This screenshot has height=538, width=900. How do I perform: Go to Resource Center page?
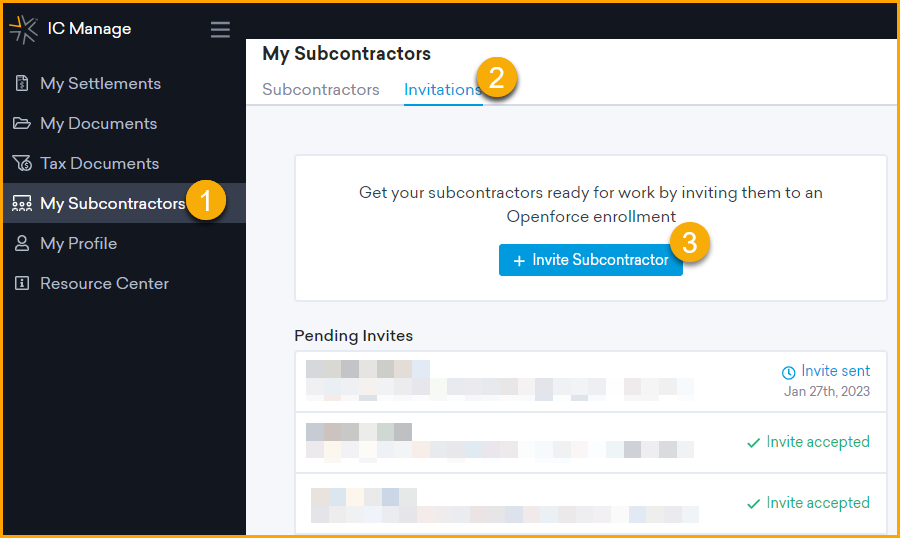[x=104, y=283]
